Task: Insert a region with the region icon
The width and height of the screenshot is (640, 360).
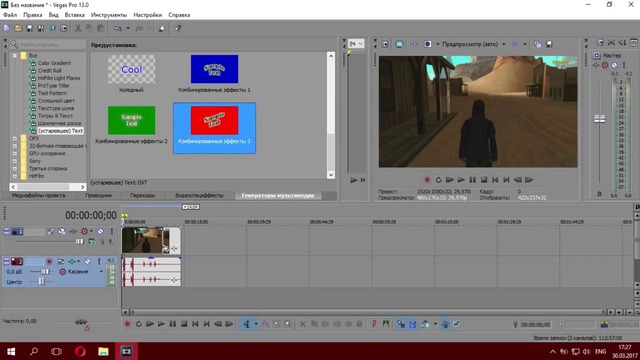Action: coord(386,324)
